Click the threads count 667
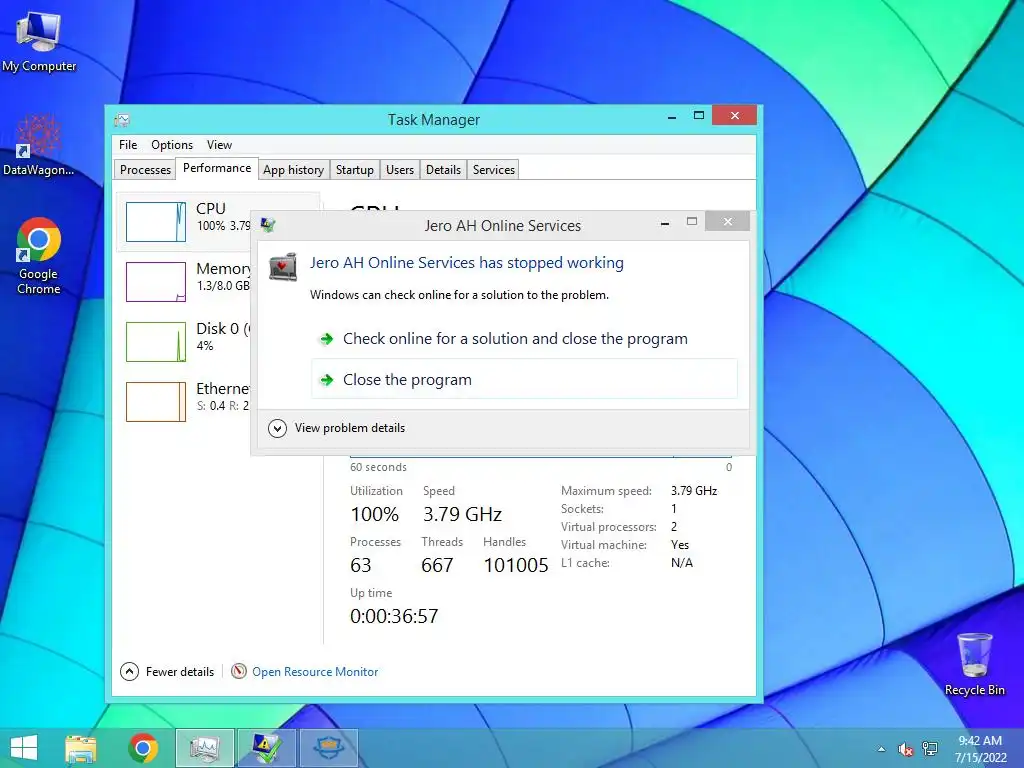1024x768 pixels. (x=437, y=565)
